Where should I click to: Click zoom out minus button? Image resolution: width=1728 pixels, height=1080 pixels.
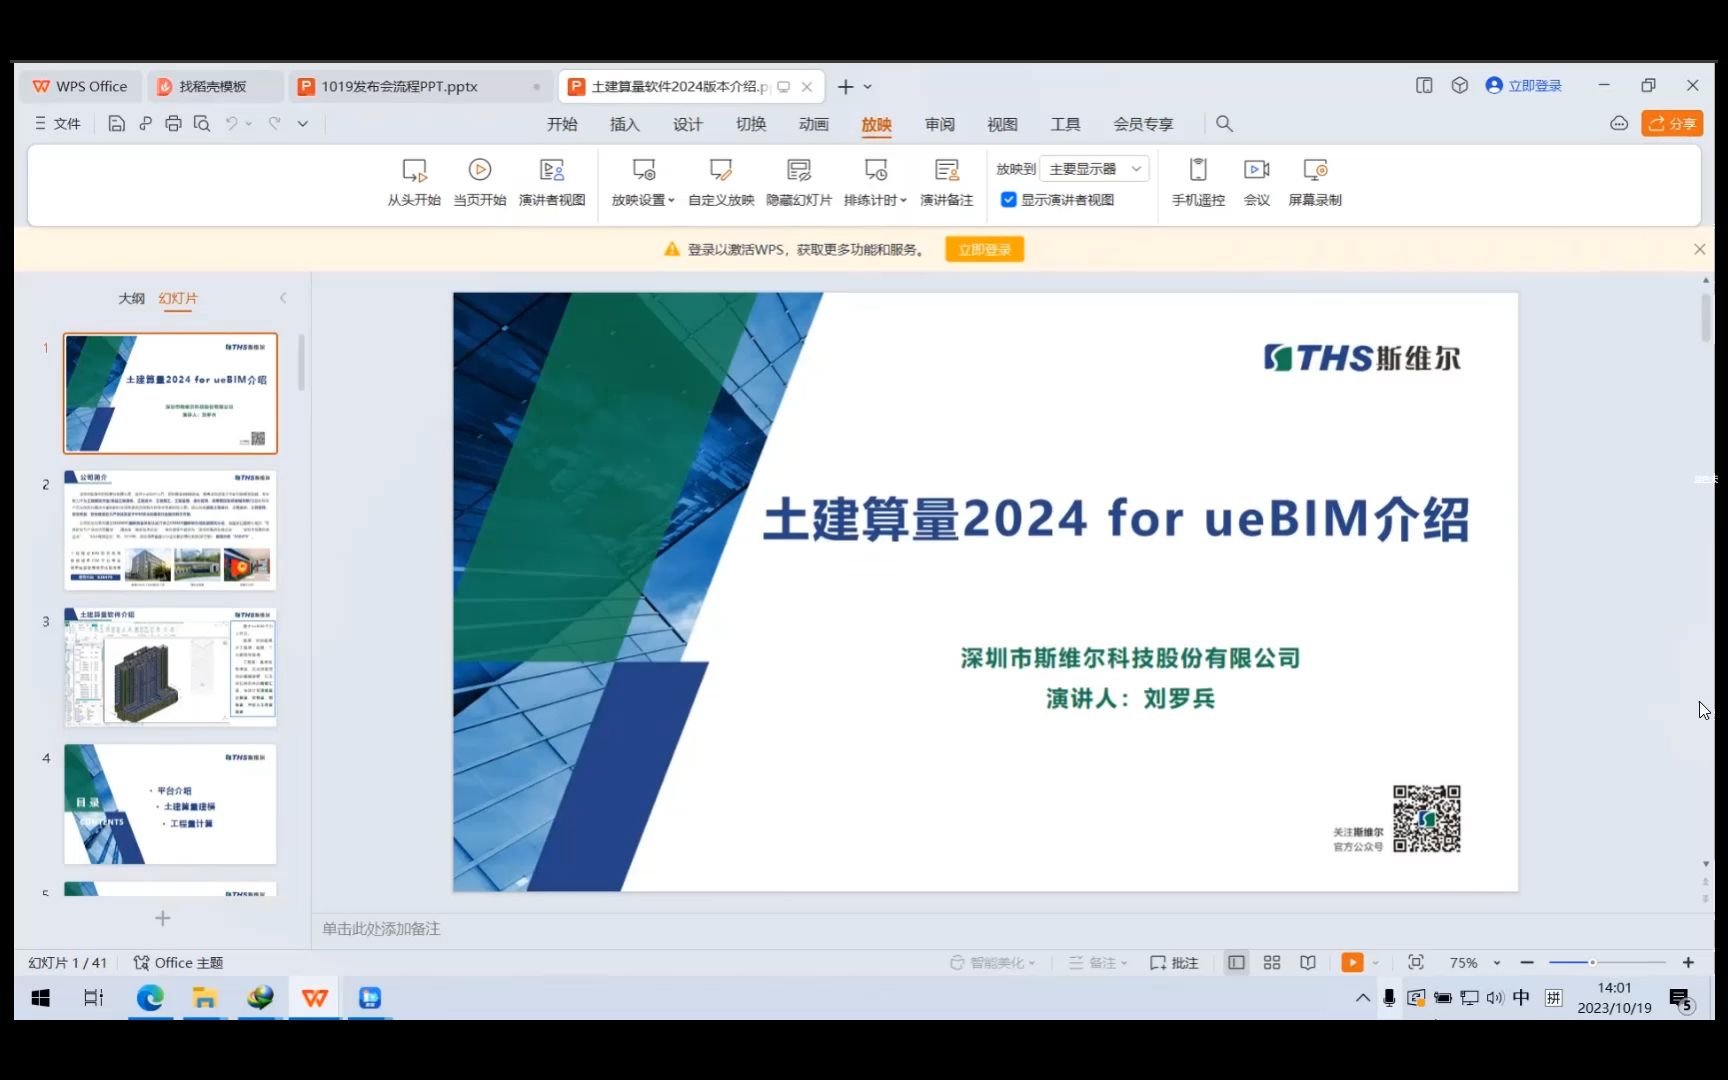point(1527,962)
